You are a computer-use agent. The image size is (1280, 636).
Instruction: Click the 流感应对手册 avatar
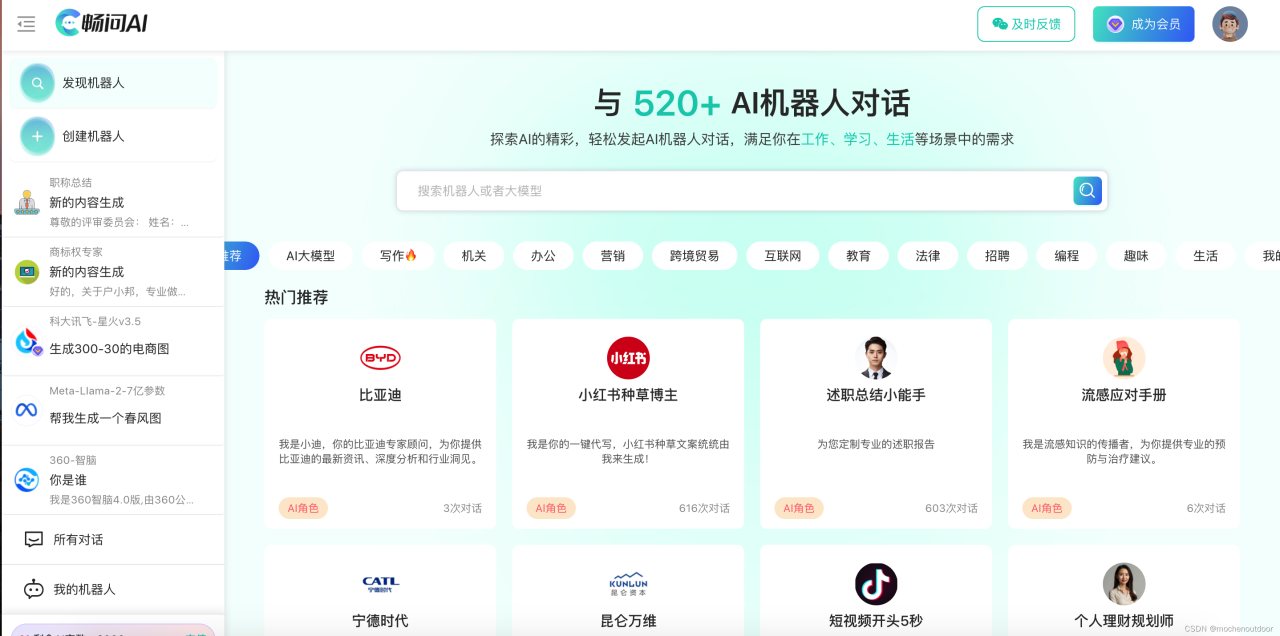tap(1124, 358)
